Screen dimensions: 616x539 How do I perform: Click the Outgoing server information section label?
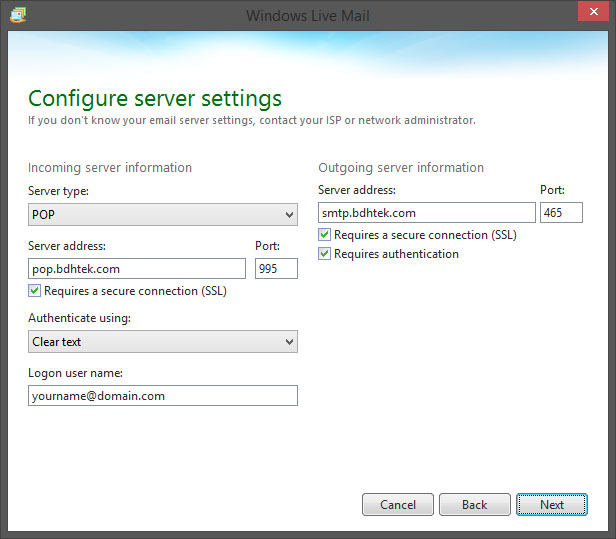[401, 168]
